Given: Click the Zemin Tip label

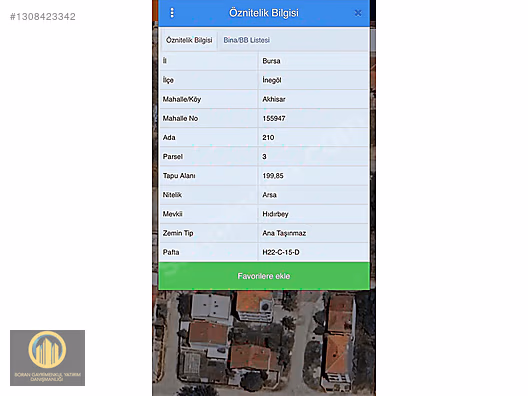Looking at the screenshot, I should point(178,233).
